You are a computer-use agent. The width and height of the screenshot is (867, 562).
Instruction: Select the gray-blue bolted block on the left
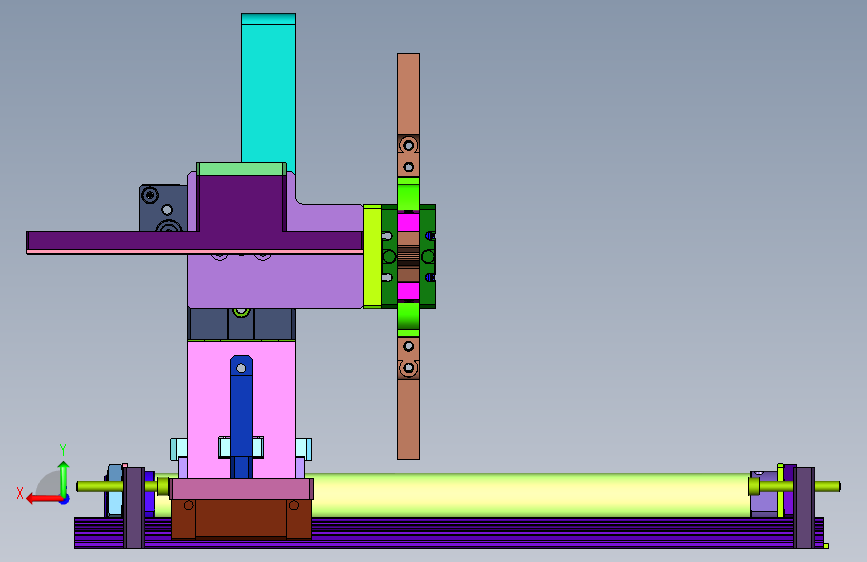pyautogui.click(x=163, y=208)
